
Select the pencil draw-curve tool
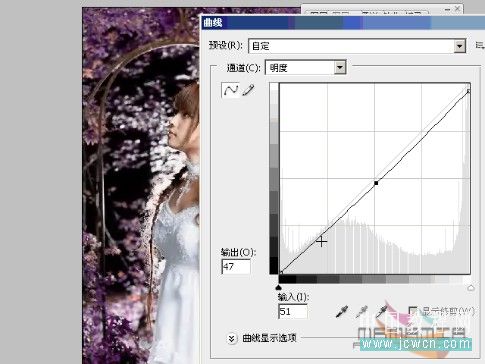click(x=248, y=90)
